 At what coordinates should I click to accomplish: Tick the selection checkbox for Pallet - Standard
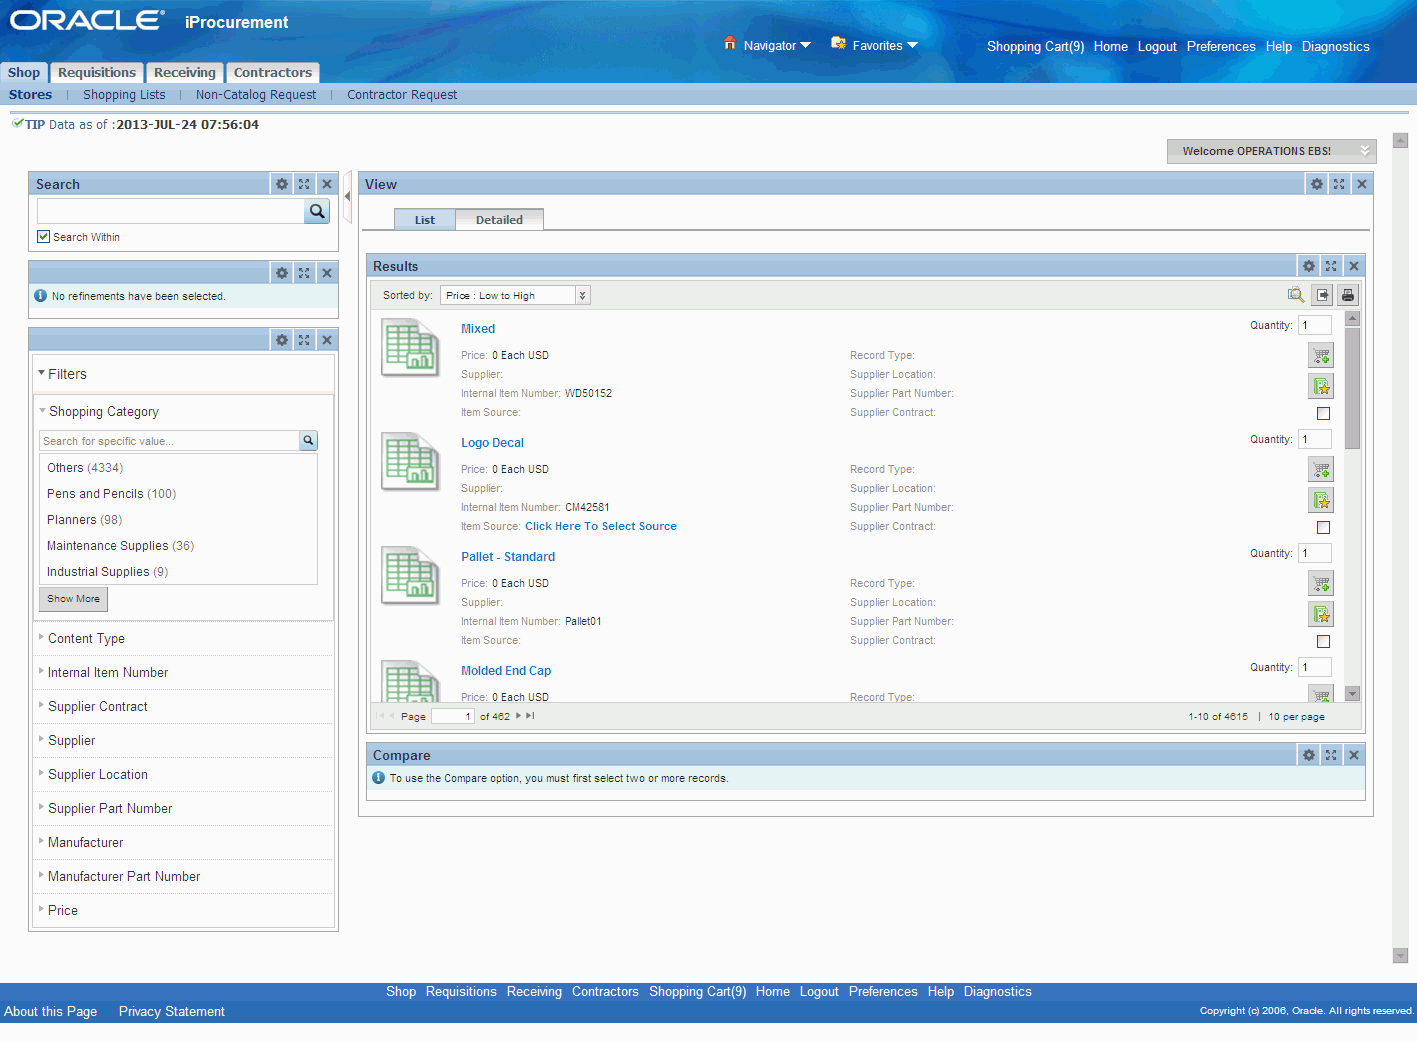[1323, 641]
